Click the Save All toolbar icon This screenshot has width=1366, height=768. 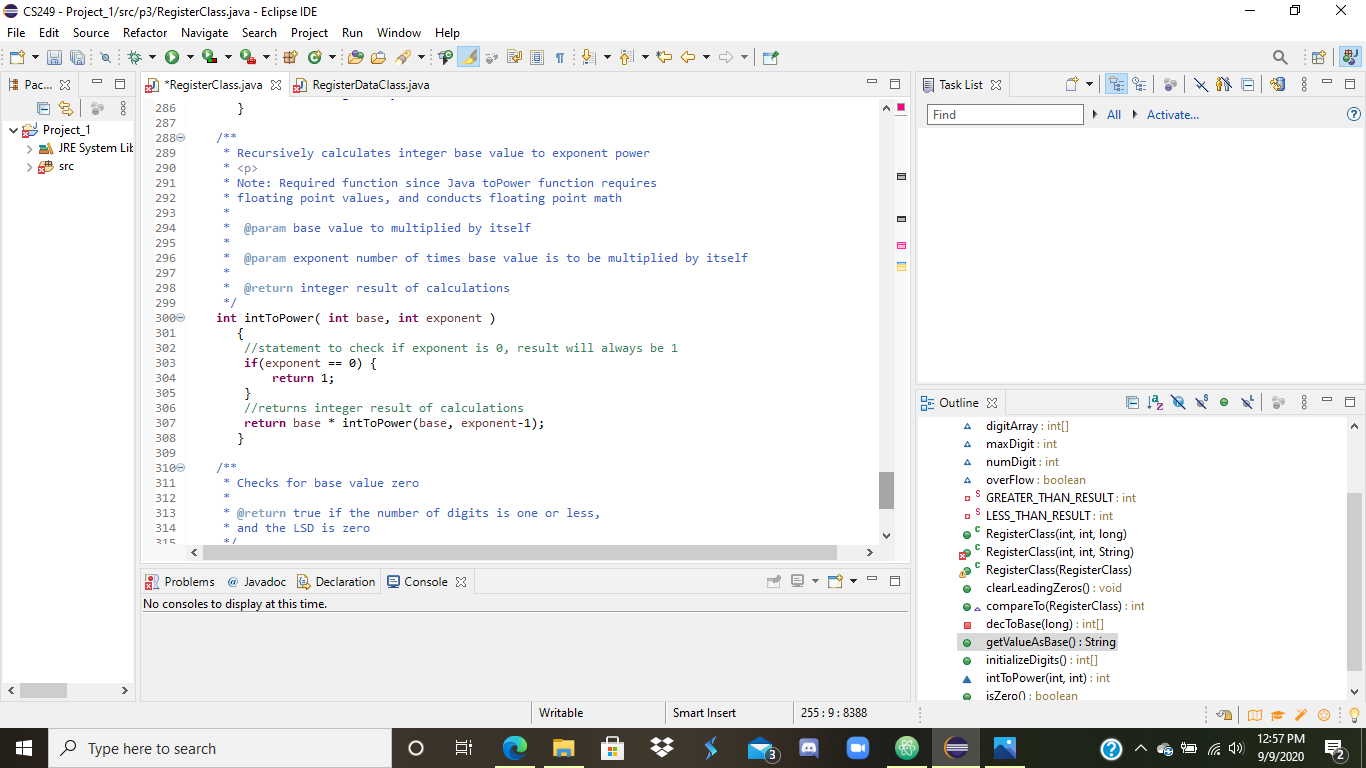(x=77, y=58)
